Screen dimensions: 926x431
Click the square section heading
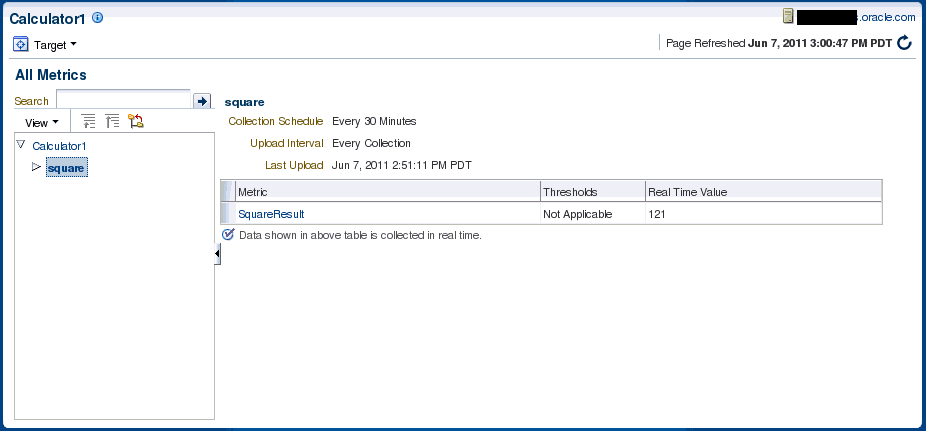point(244,102)
